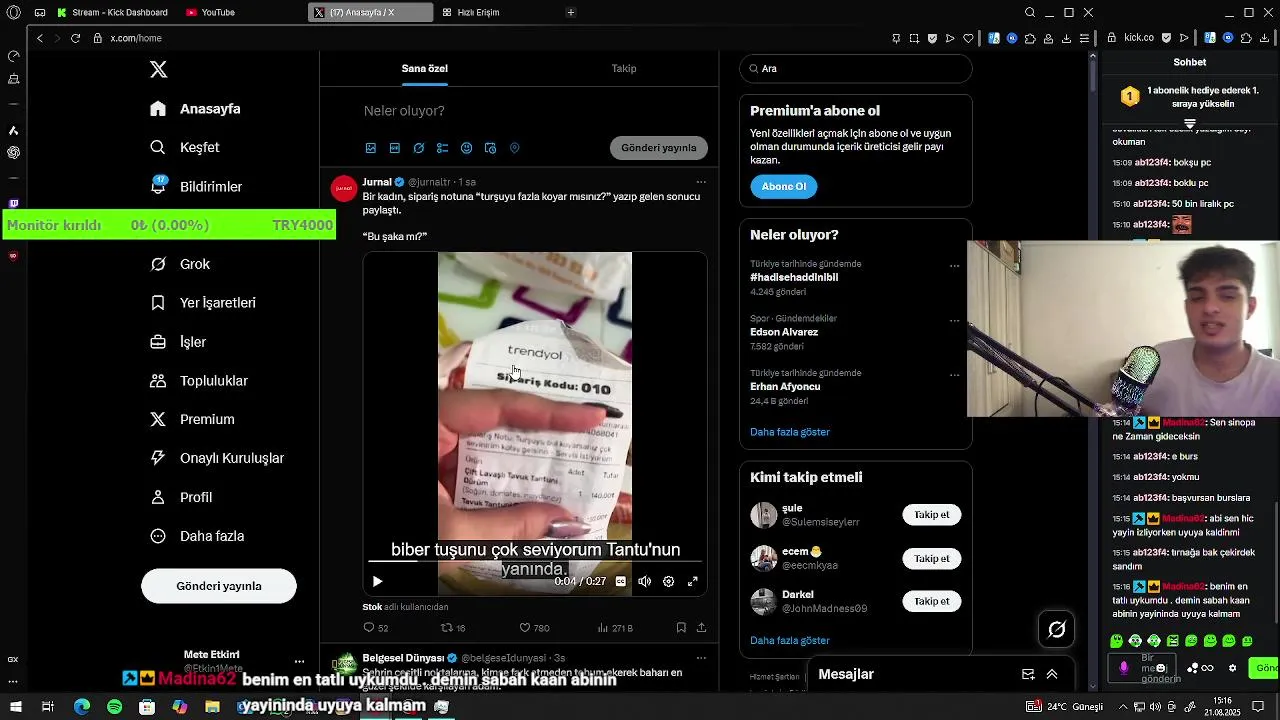
Task: Like the Jurnal post
Action: tap(534, 628)
